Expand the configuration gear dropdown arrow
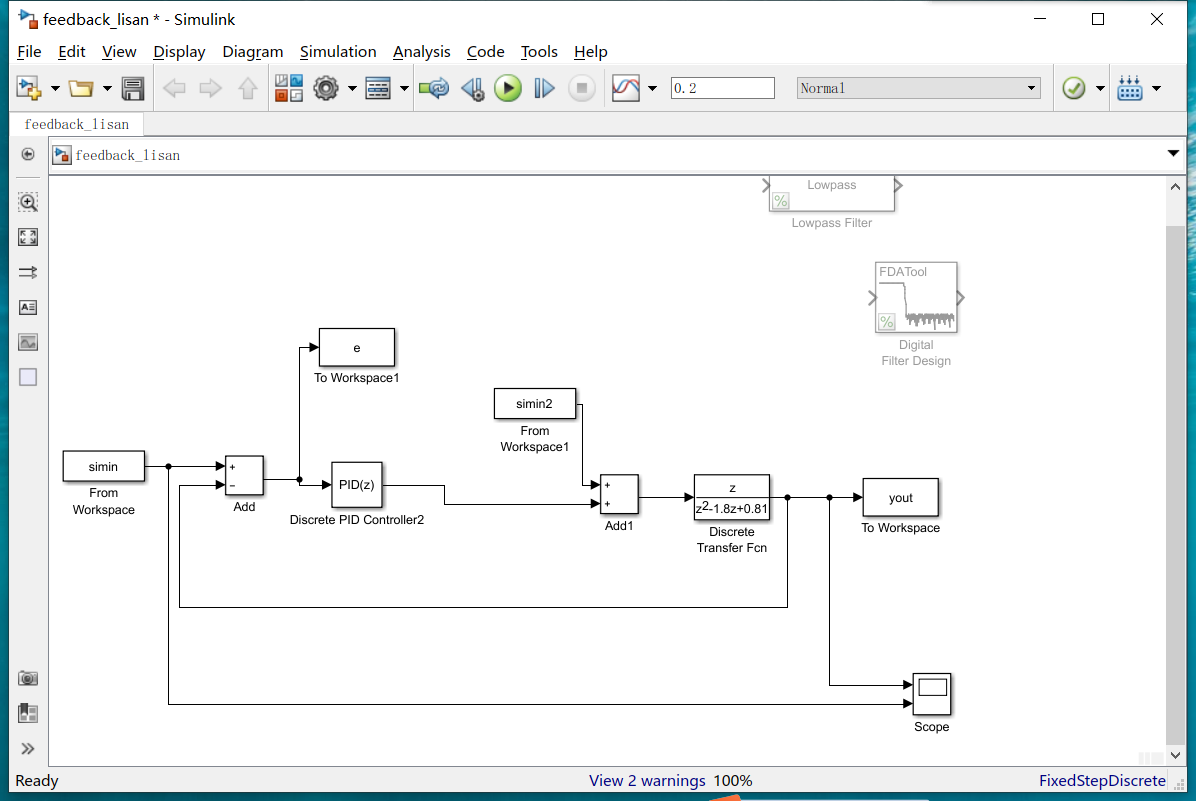 tap(352, 88)
